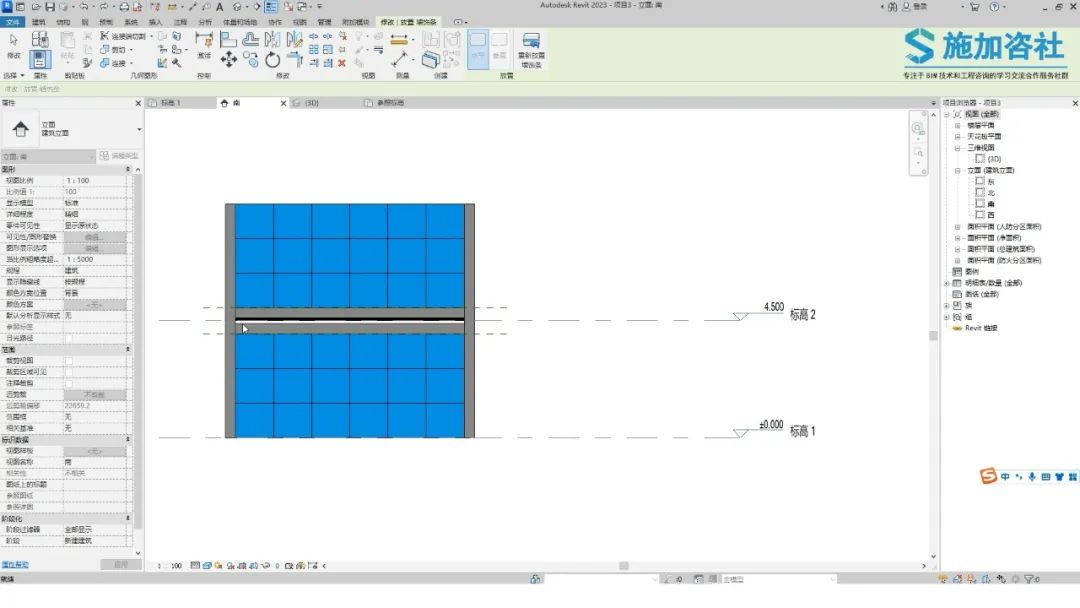1080x608 pixels.
Task: Open the 属性帮助 link
Action: click(x=15, y=565)
